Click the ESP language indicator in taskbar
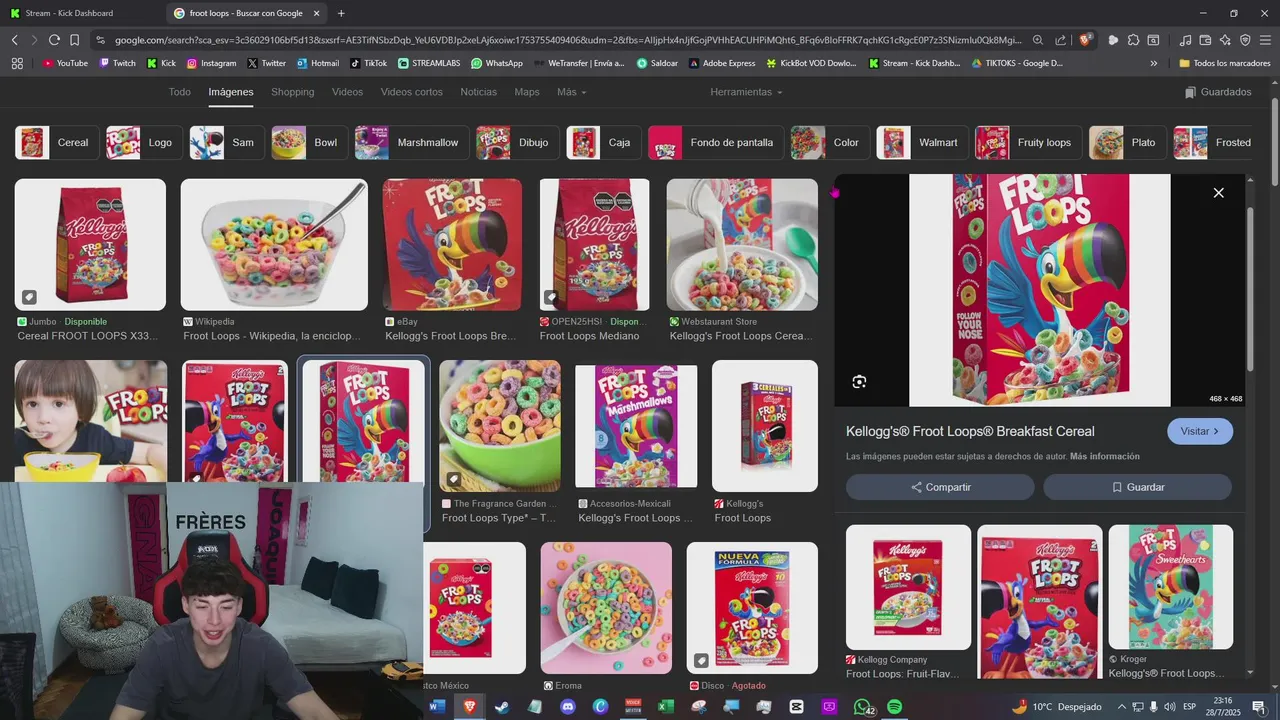Screen dimensions: 1280x720 pyautogui.click(x=1189, y=707)
